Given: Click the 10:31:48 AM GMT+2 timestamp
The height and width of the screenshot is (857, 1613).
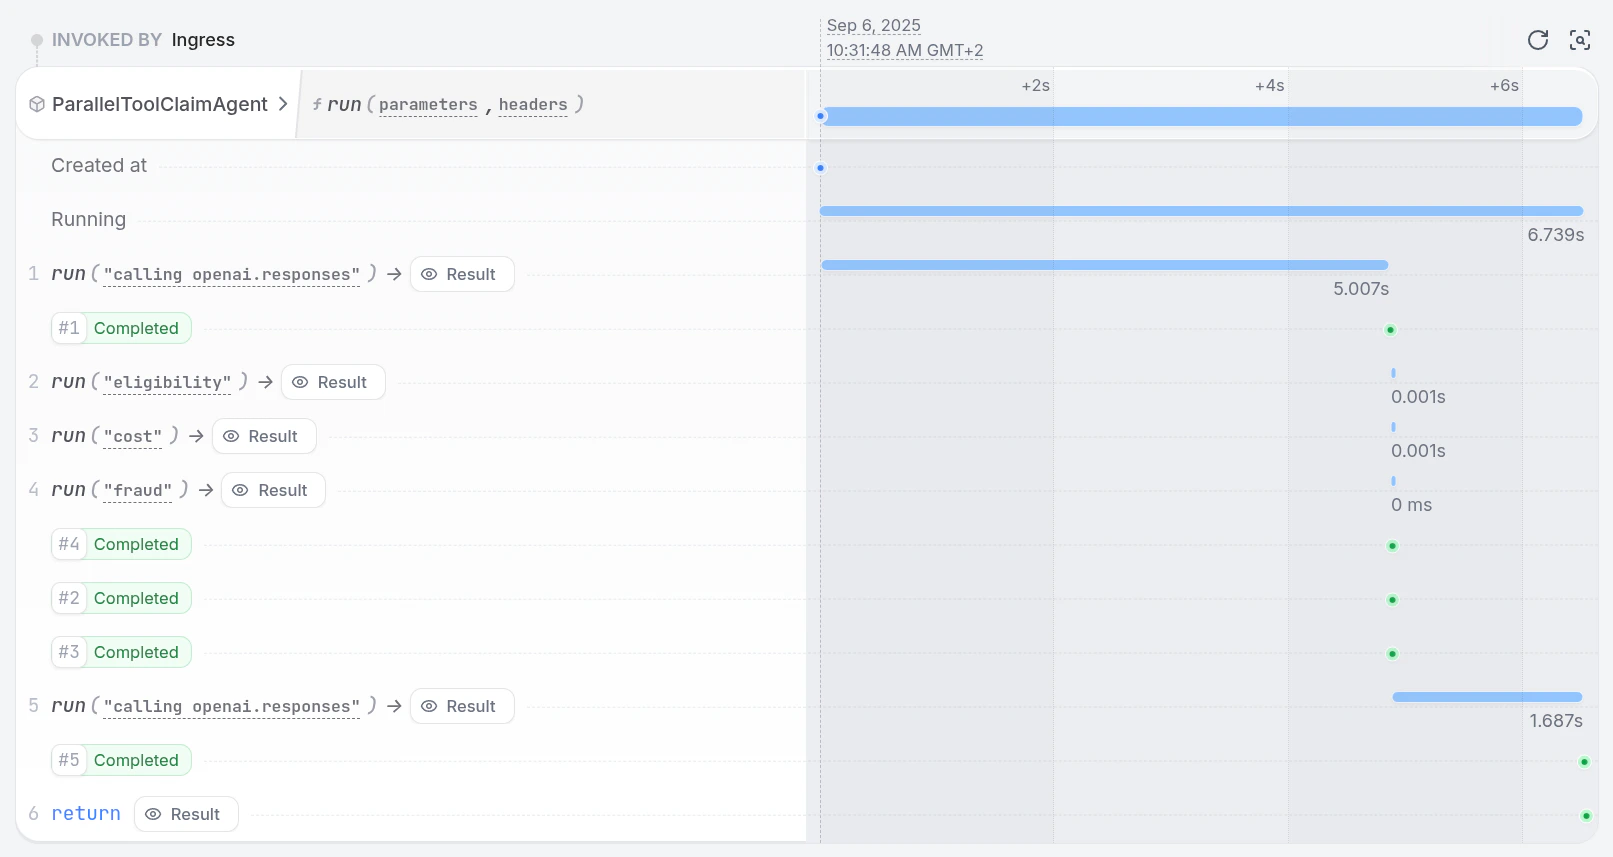Looking at the screenshot, I should (905, 51).
